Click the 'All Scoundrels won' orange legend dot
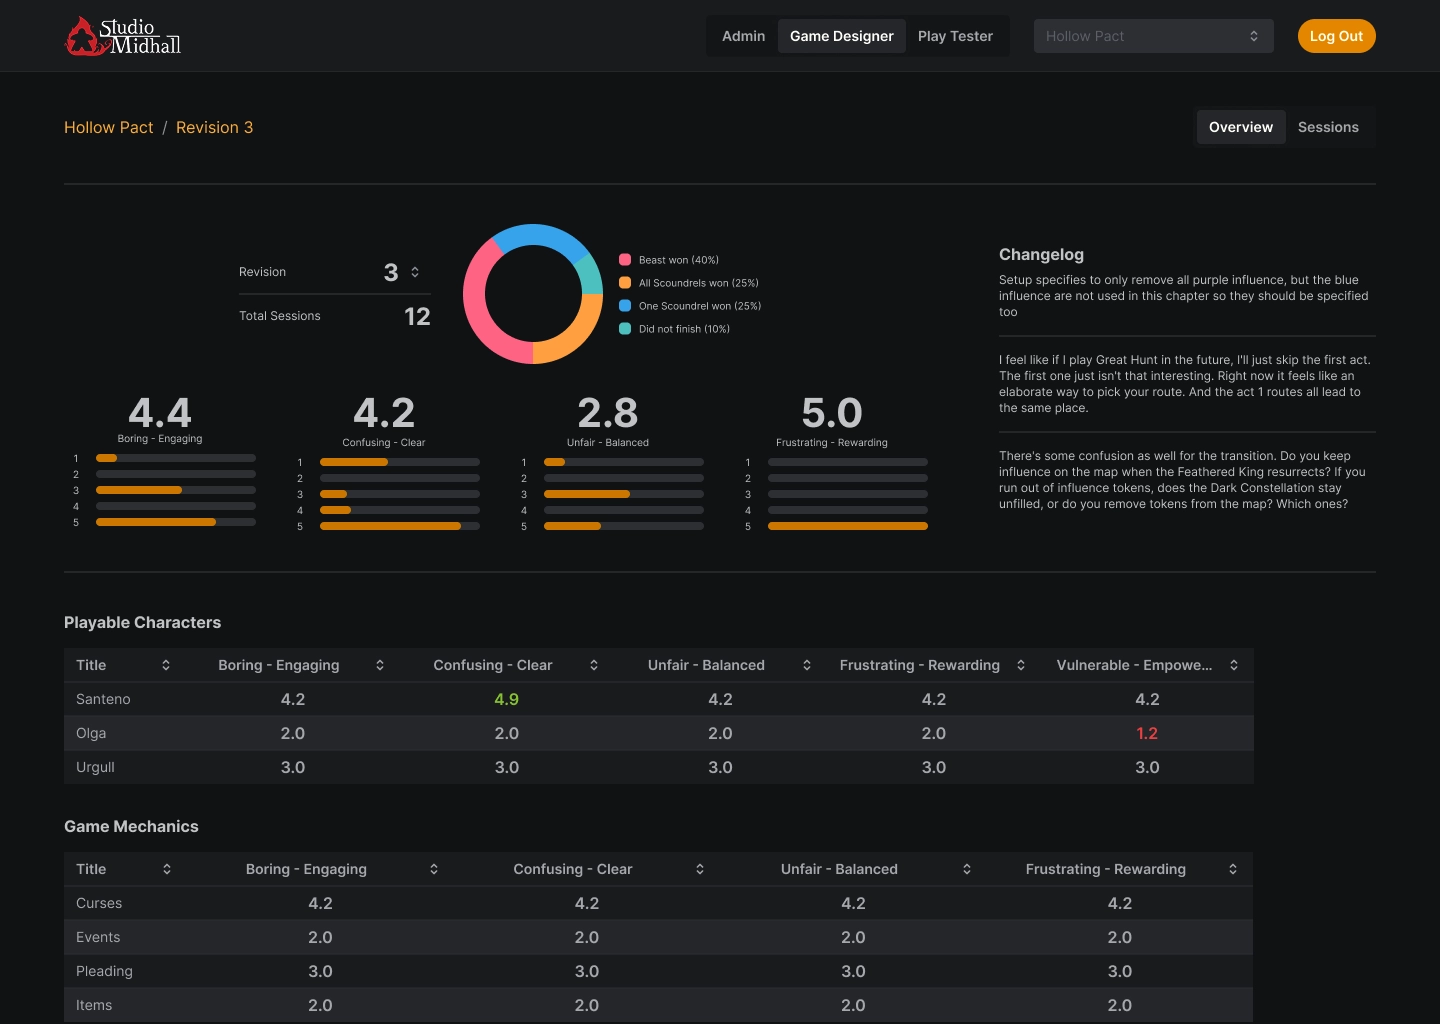This screenshot has height=1024, width=1440. [x=626, y=283]
